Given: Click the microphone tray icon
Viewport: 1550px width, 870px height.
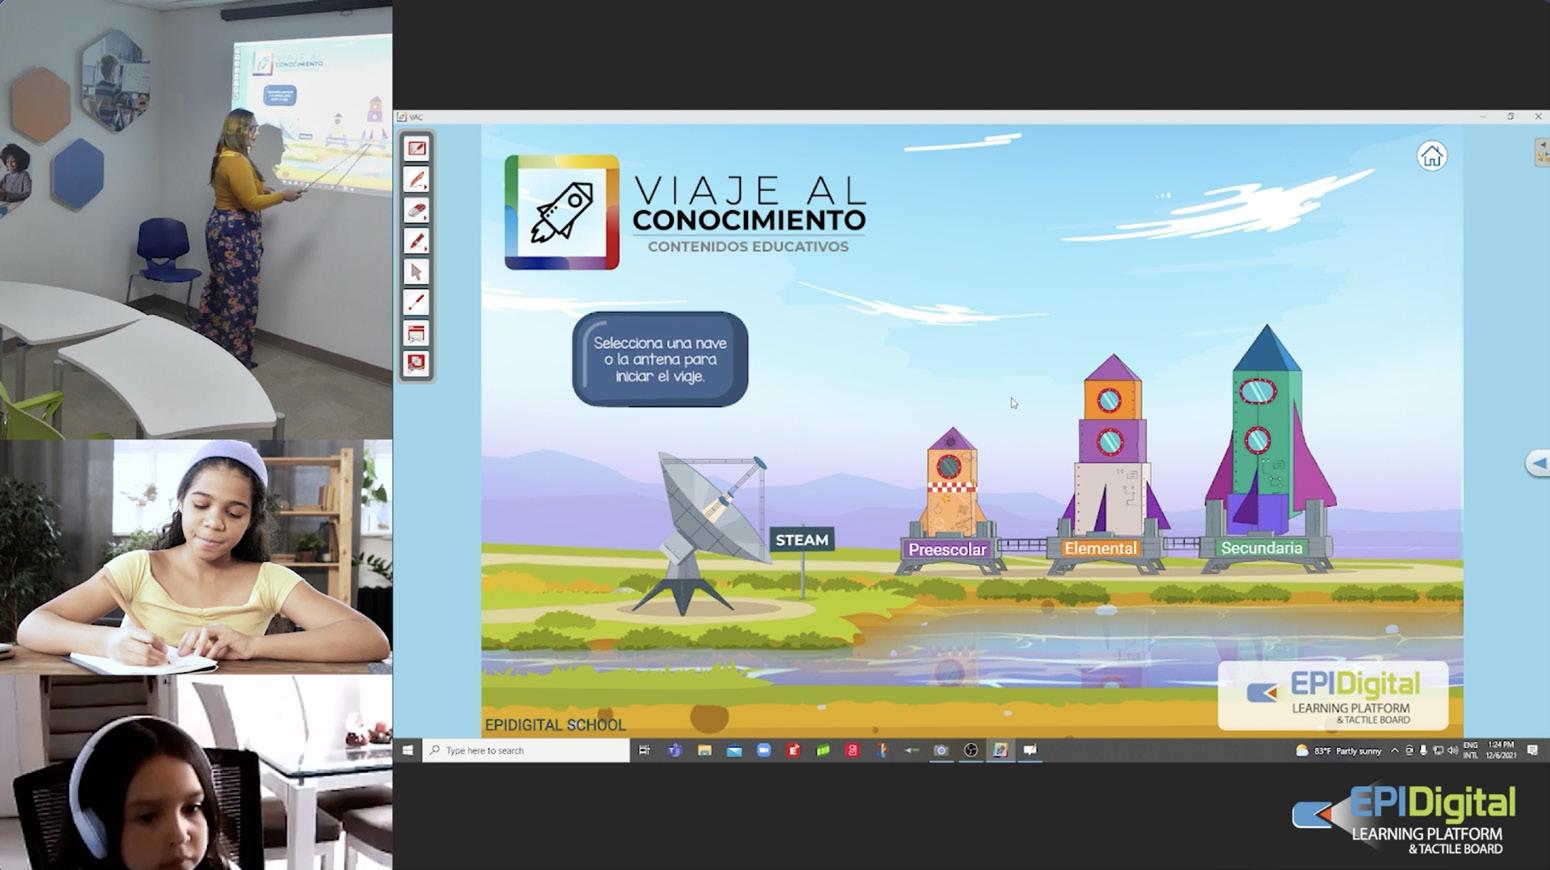Looking at the screenshot, I should 1423,750.
